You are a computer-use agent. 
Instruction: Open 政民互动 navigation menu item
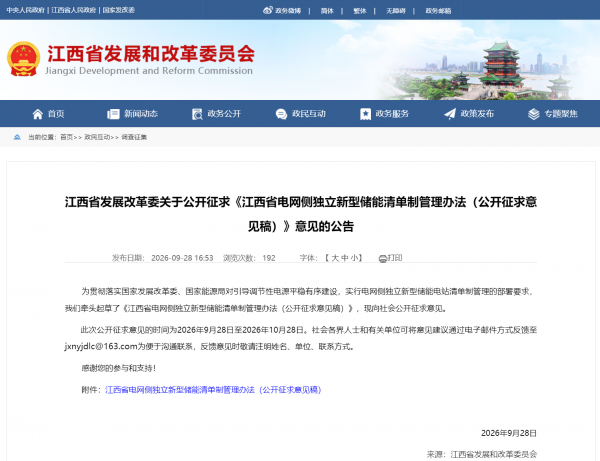tap(309, 114)
